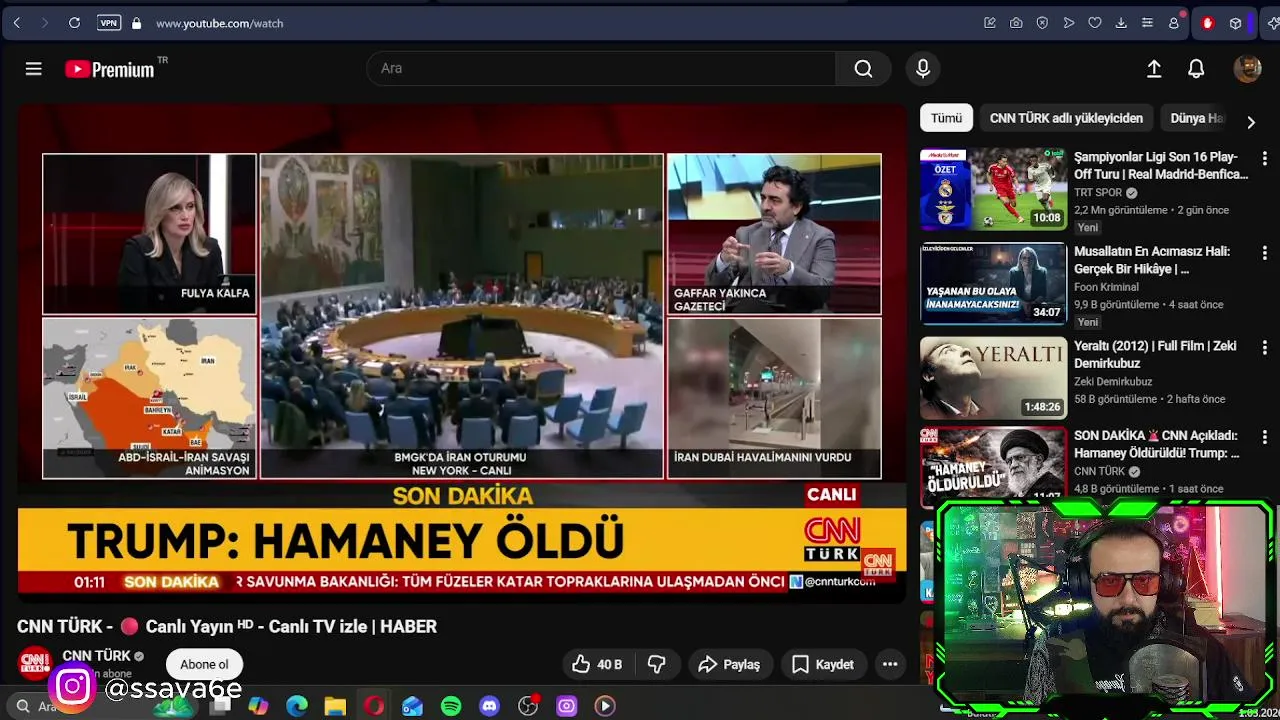
Task: Open options menu for Yeraltı (2012) video
Action: coord(1264,348)
